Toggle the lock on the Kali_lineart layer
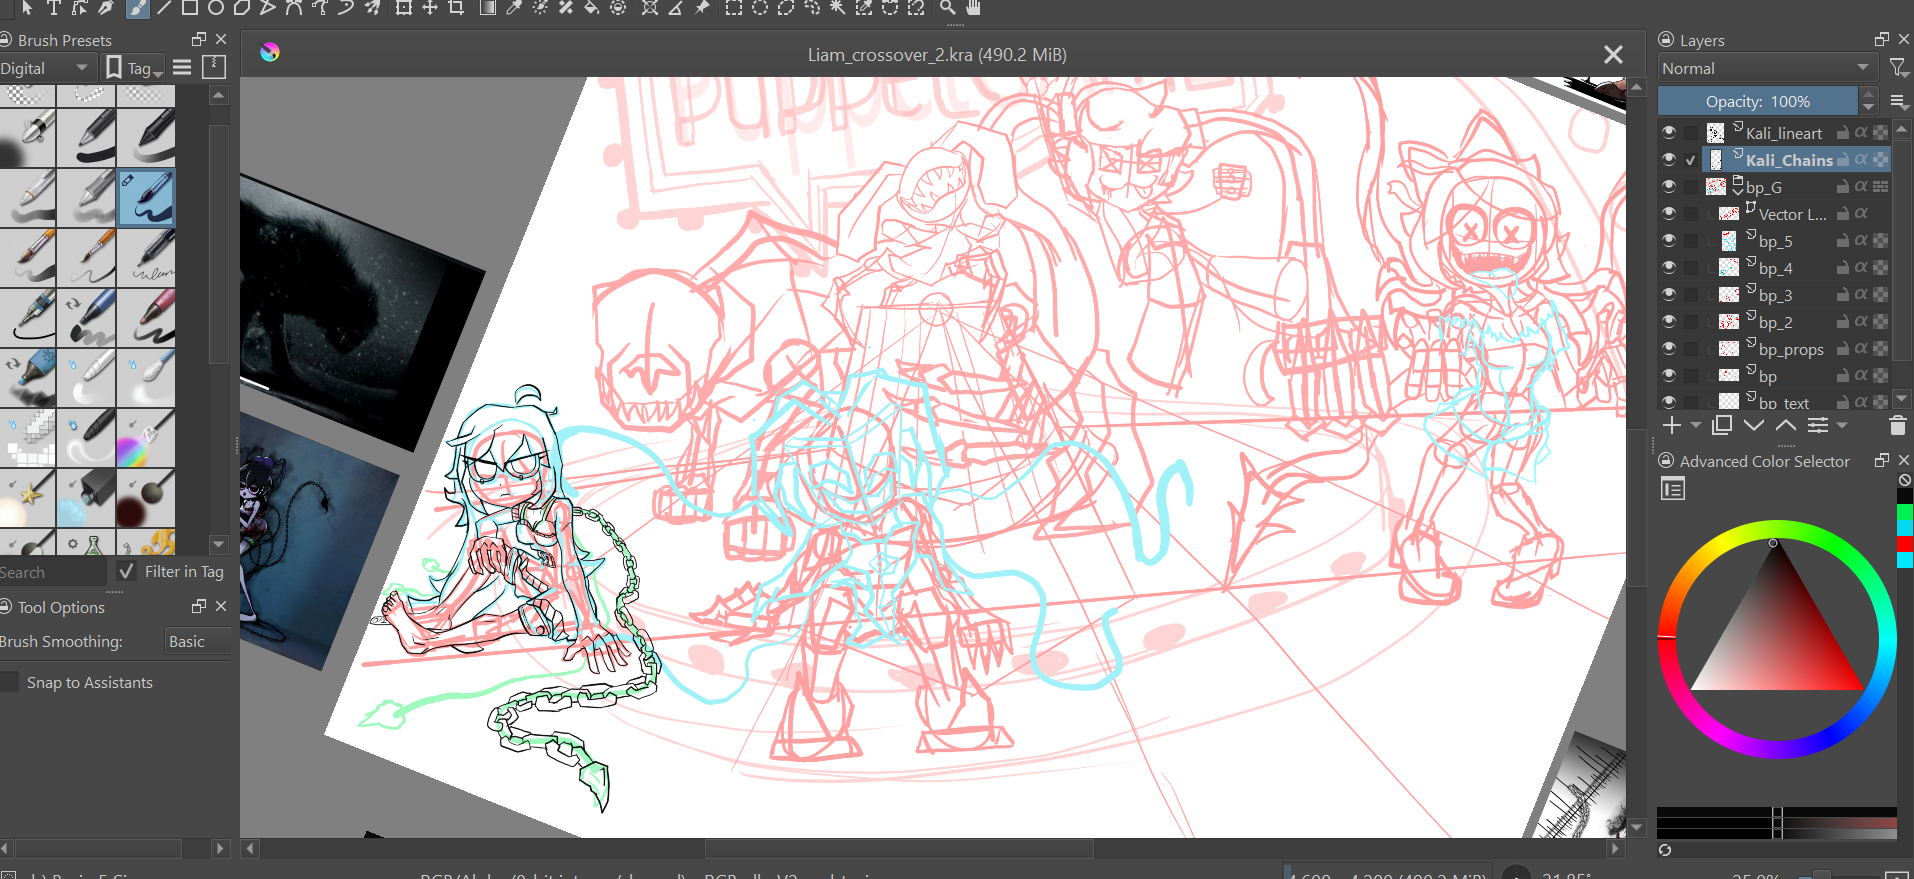 point(1843,132)
